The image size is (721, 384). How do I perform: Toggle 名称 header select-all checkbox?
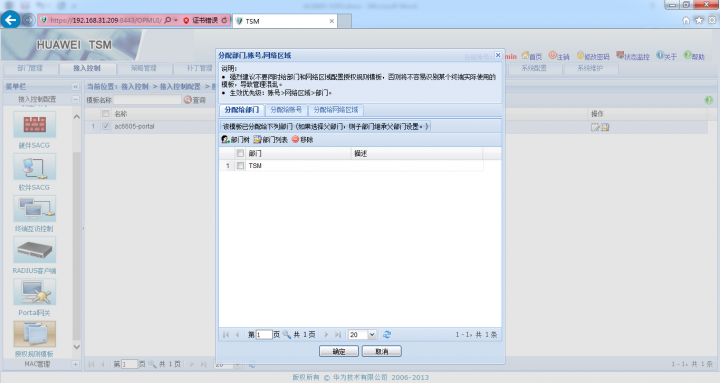point(106,114)
